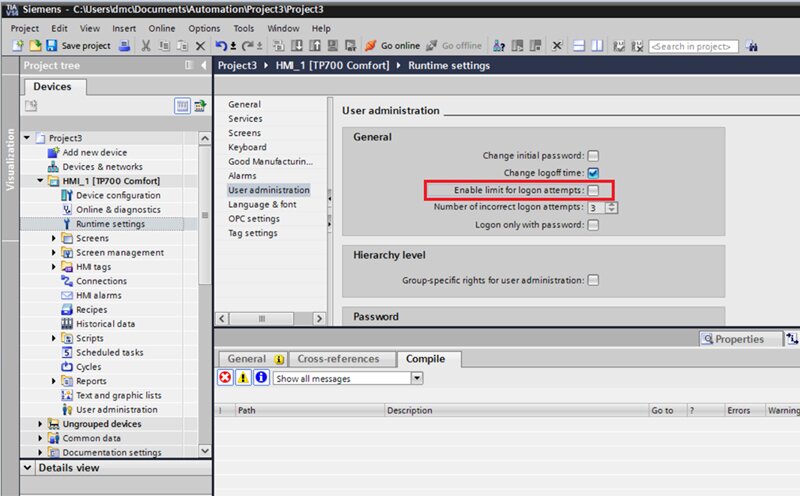
Task: Click the binoculars search icon
Action: click(x=752, y=46)
